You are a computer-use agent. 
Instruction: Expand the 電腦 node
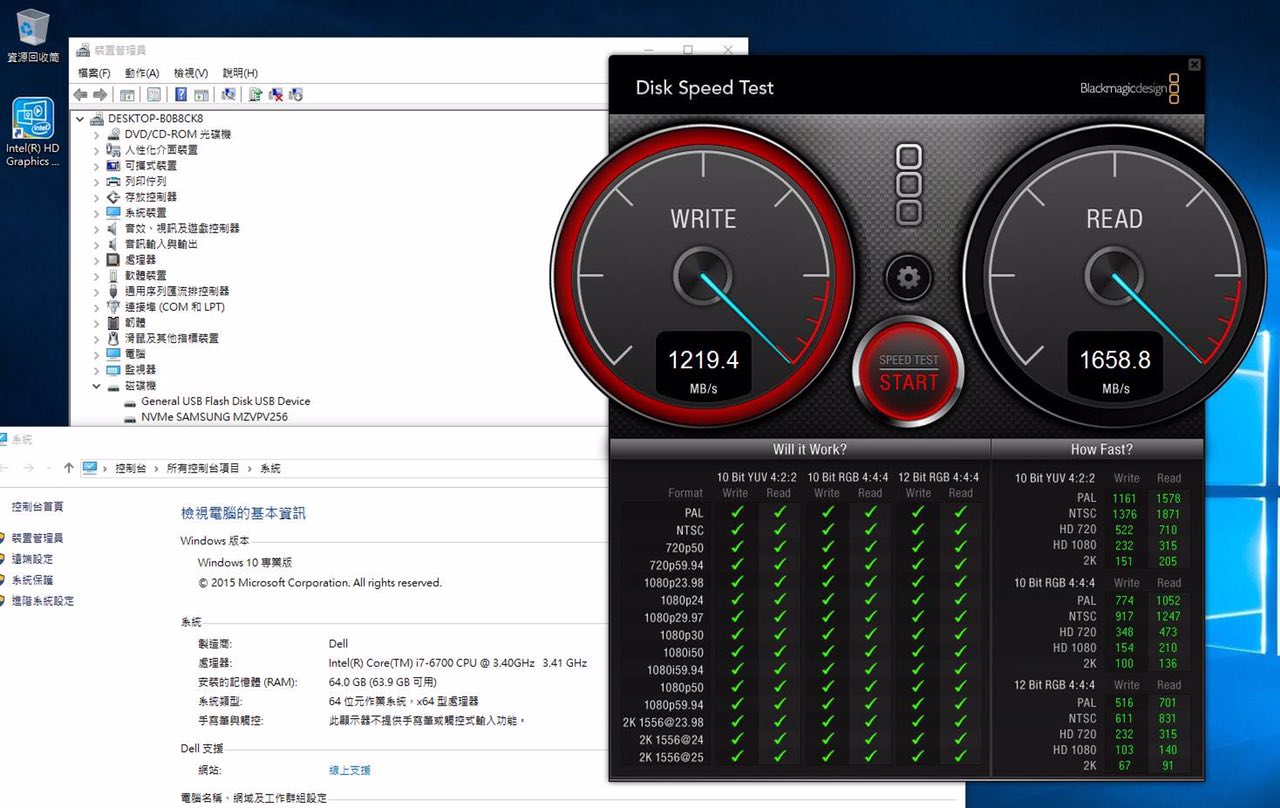[x=97, y=354]
